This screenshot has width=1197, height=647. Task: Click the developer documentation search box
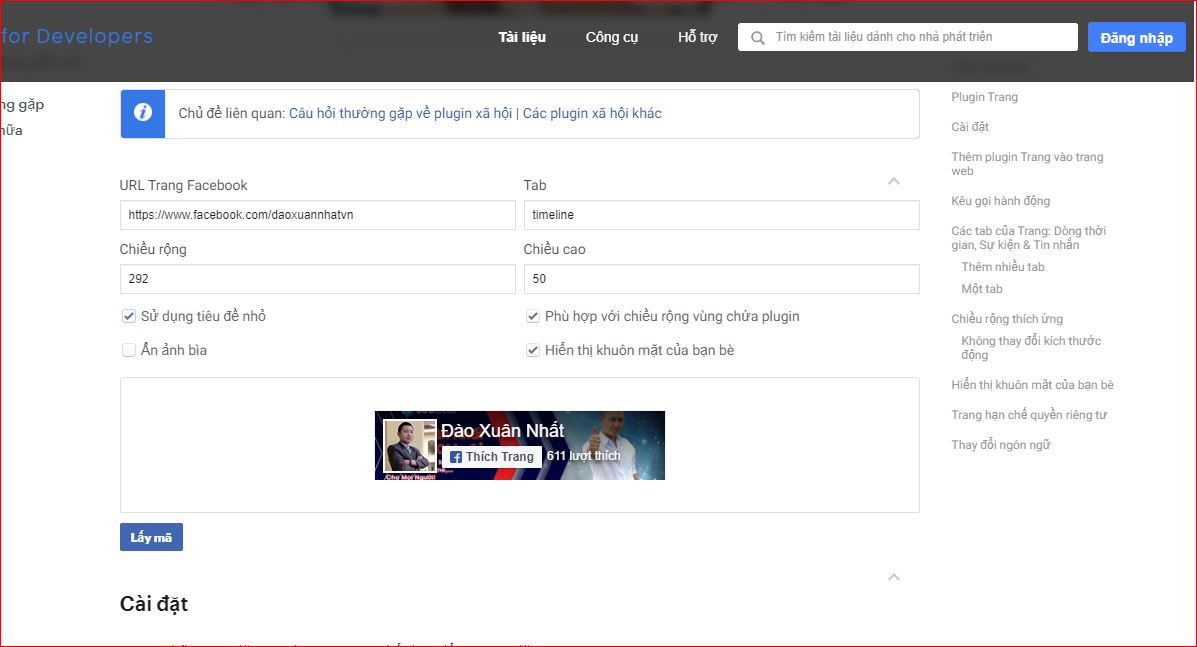(908, 37)
